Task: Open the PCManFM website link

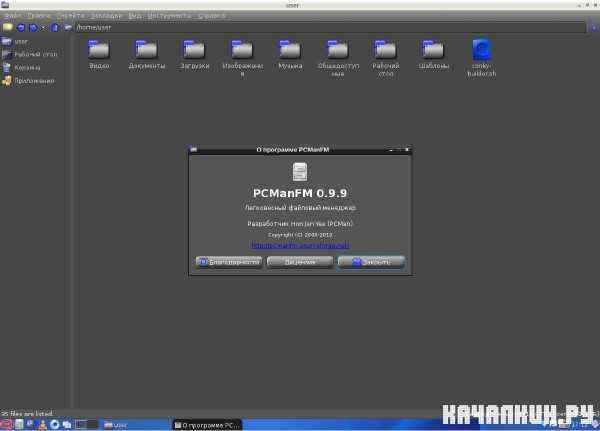Action: (300, 245)
